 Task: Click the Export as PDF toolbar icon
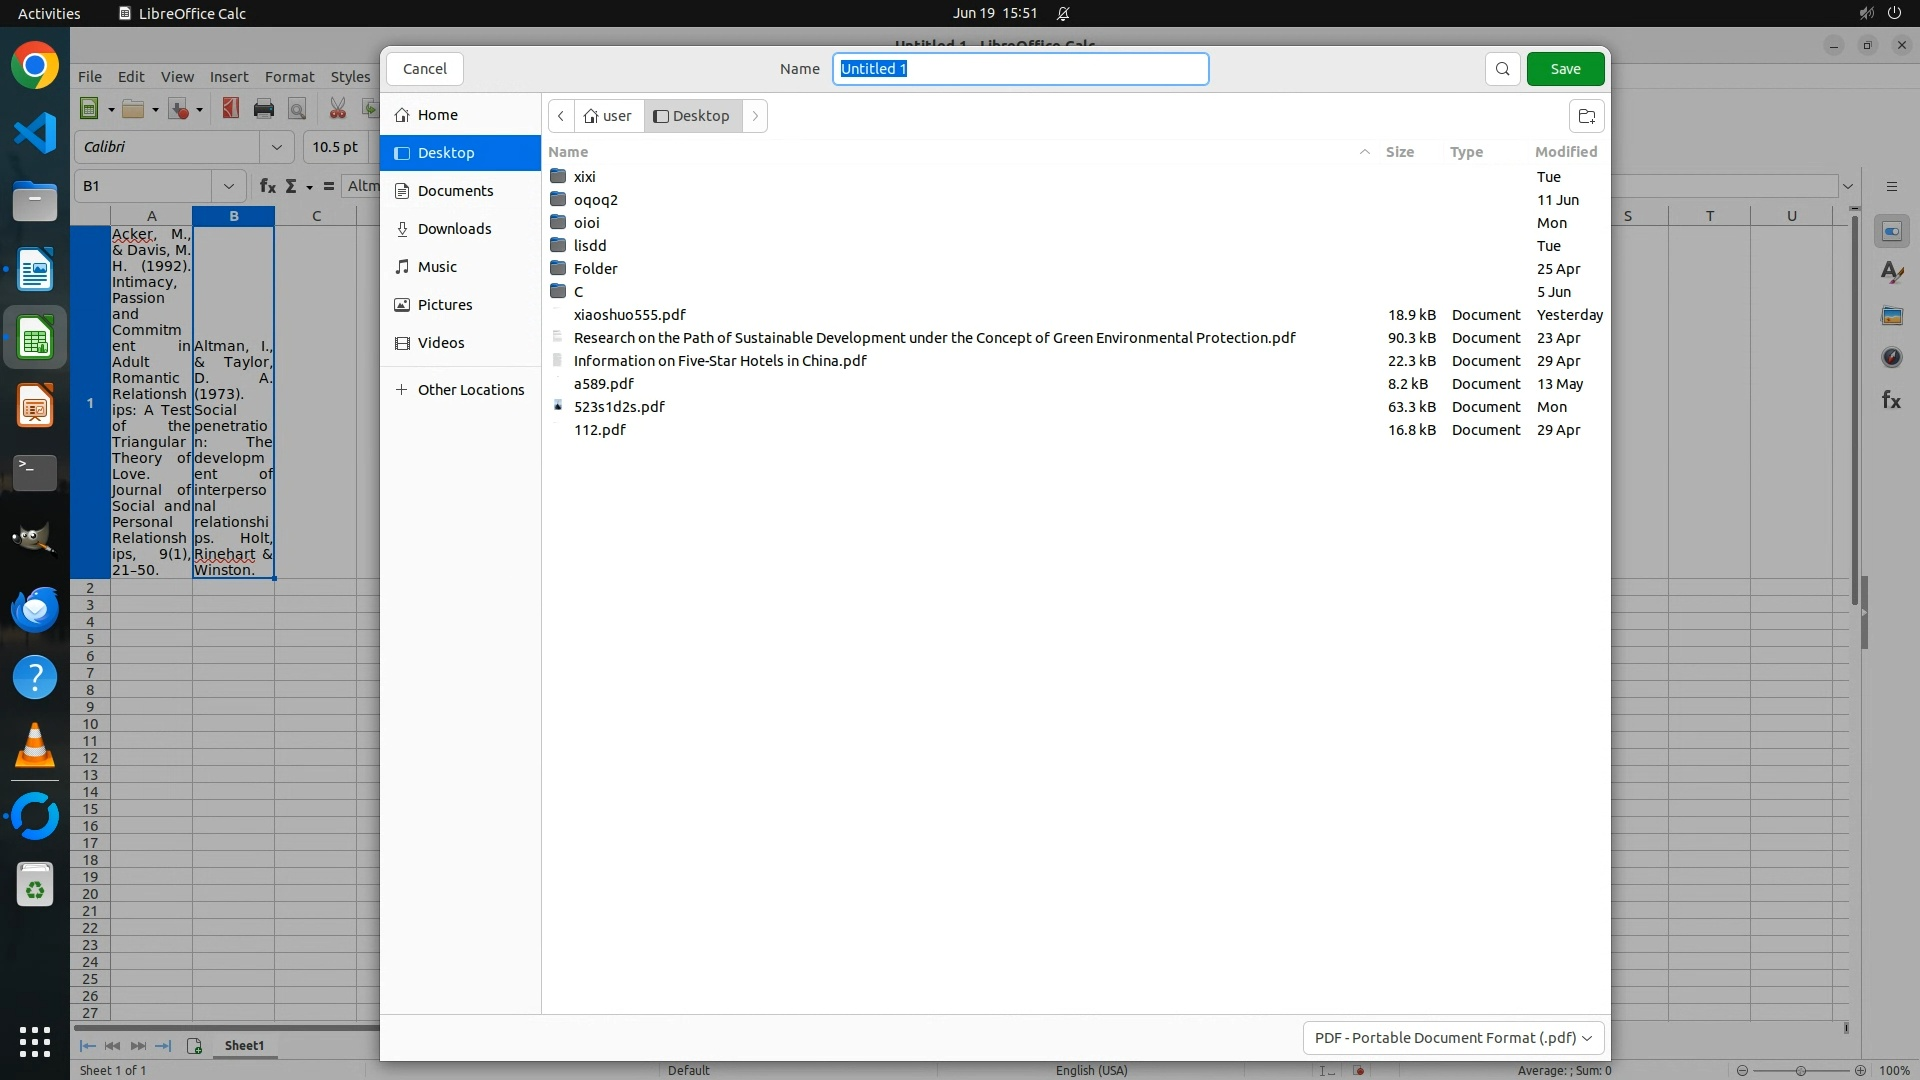[x=231, y=109]
